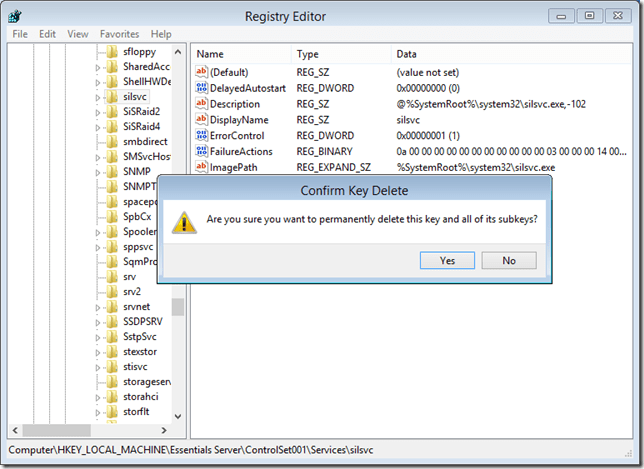Click the warning icon in Confirm Key Delete

pyautogui.click(x=184, y=223)
